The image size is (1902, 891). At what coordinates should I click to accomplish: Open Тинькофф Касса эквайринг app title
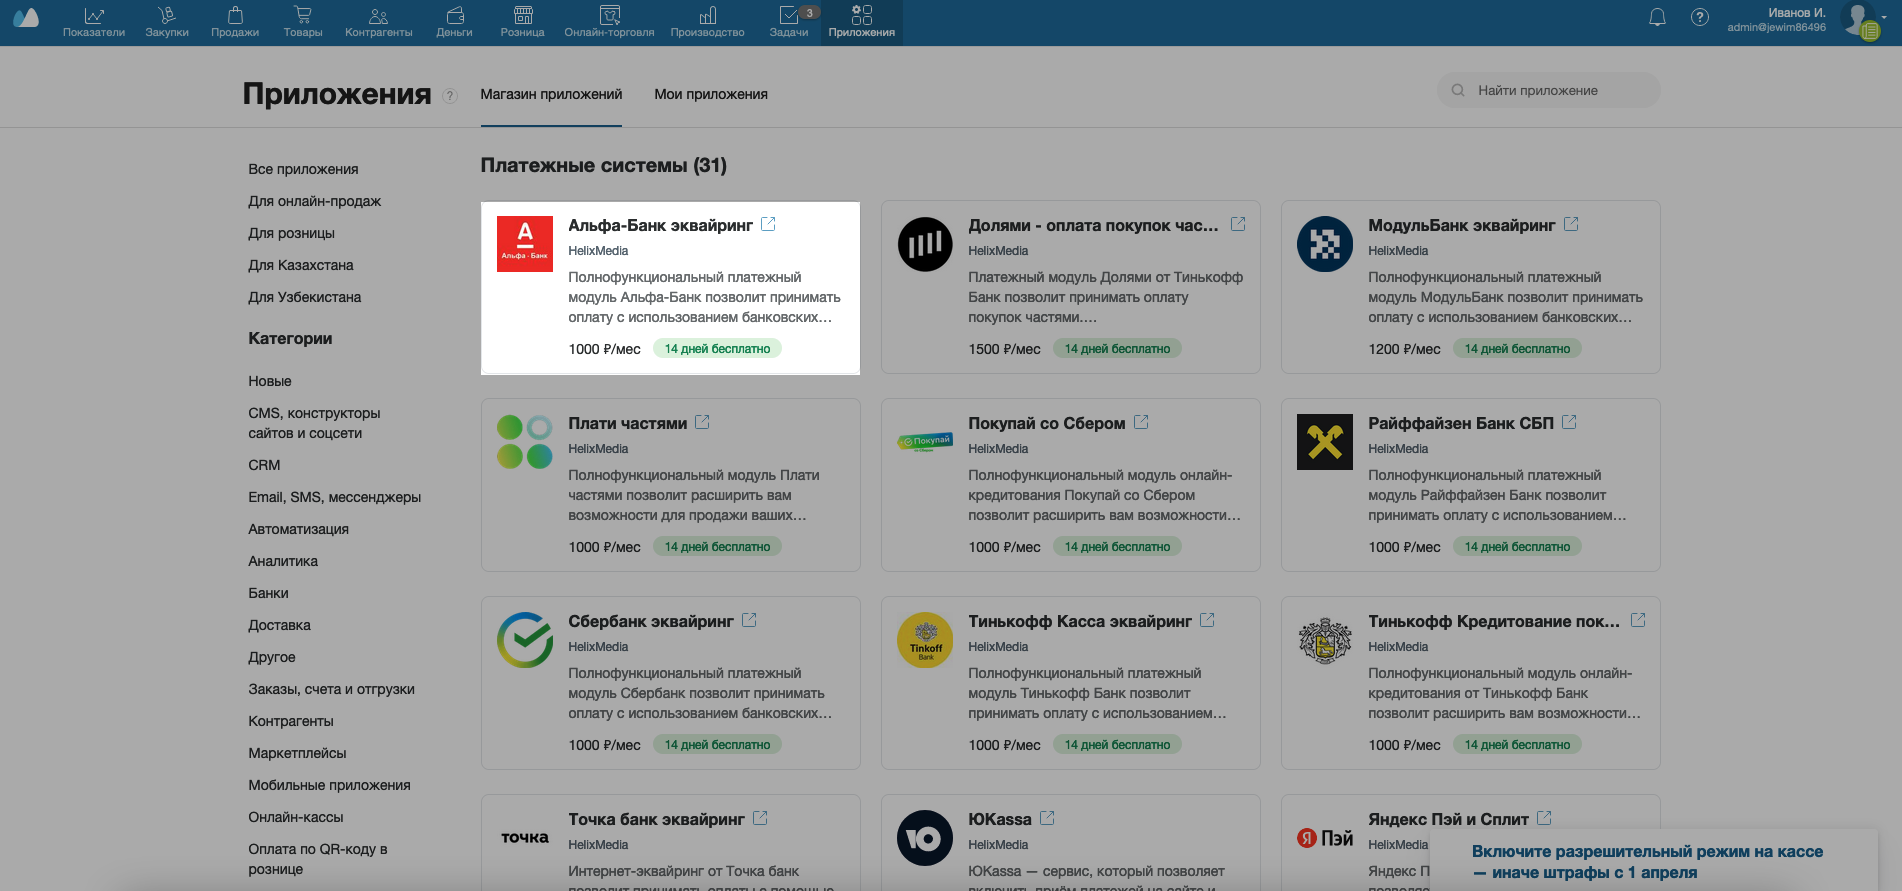[1079, 621]
